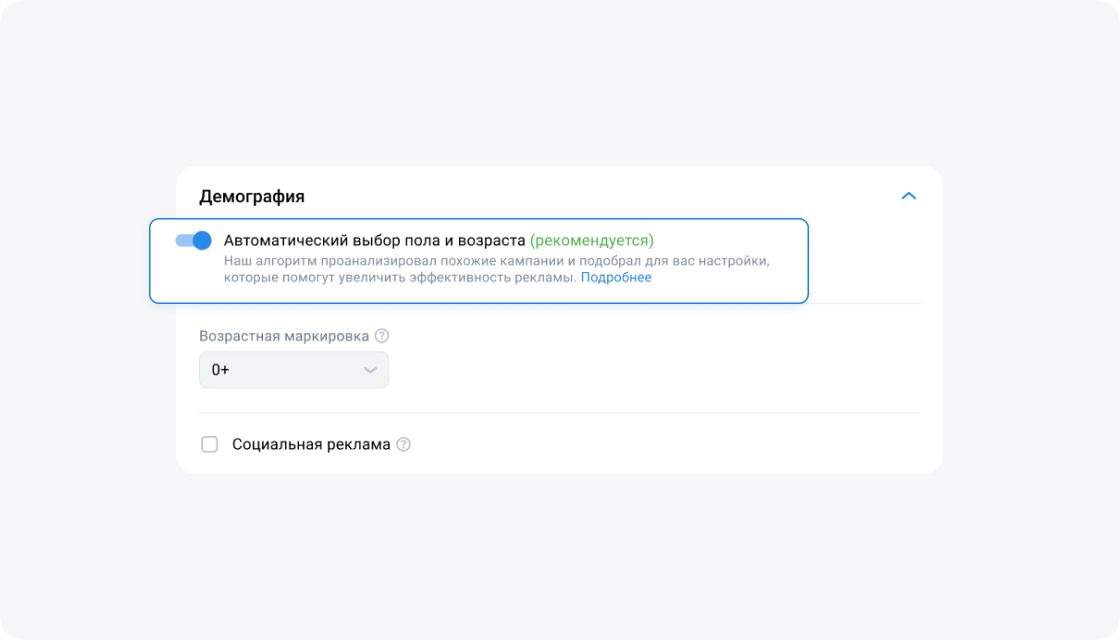
Task: Click the word Демография in the card header
Action: click(252, 196)
